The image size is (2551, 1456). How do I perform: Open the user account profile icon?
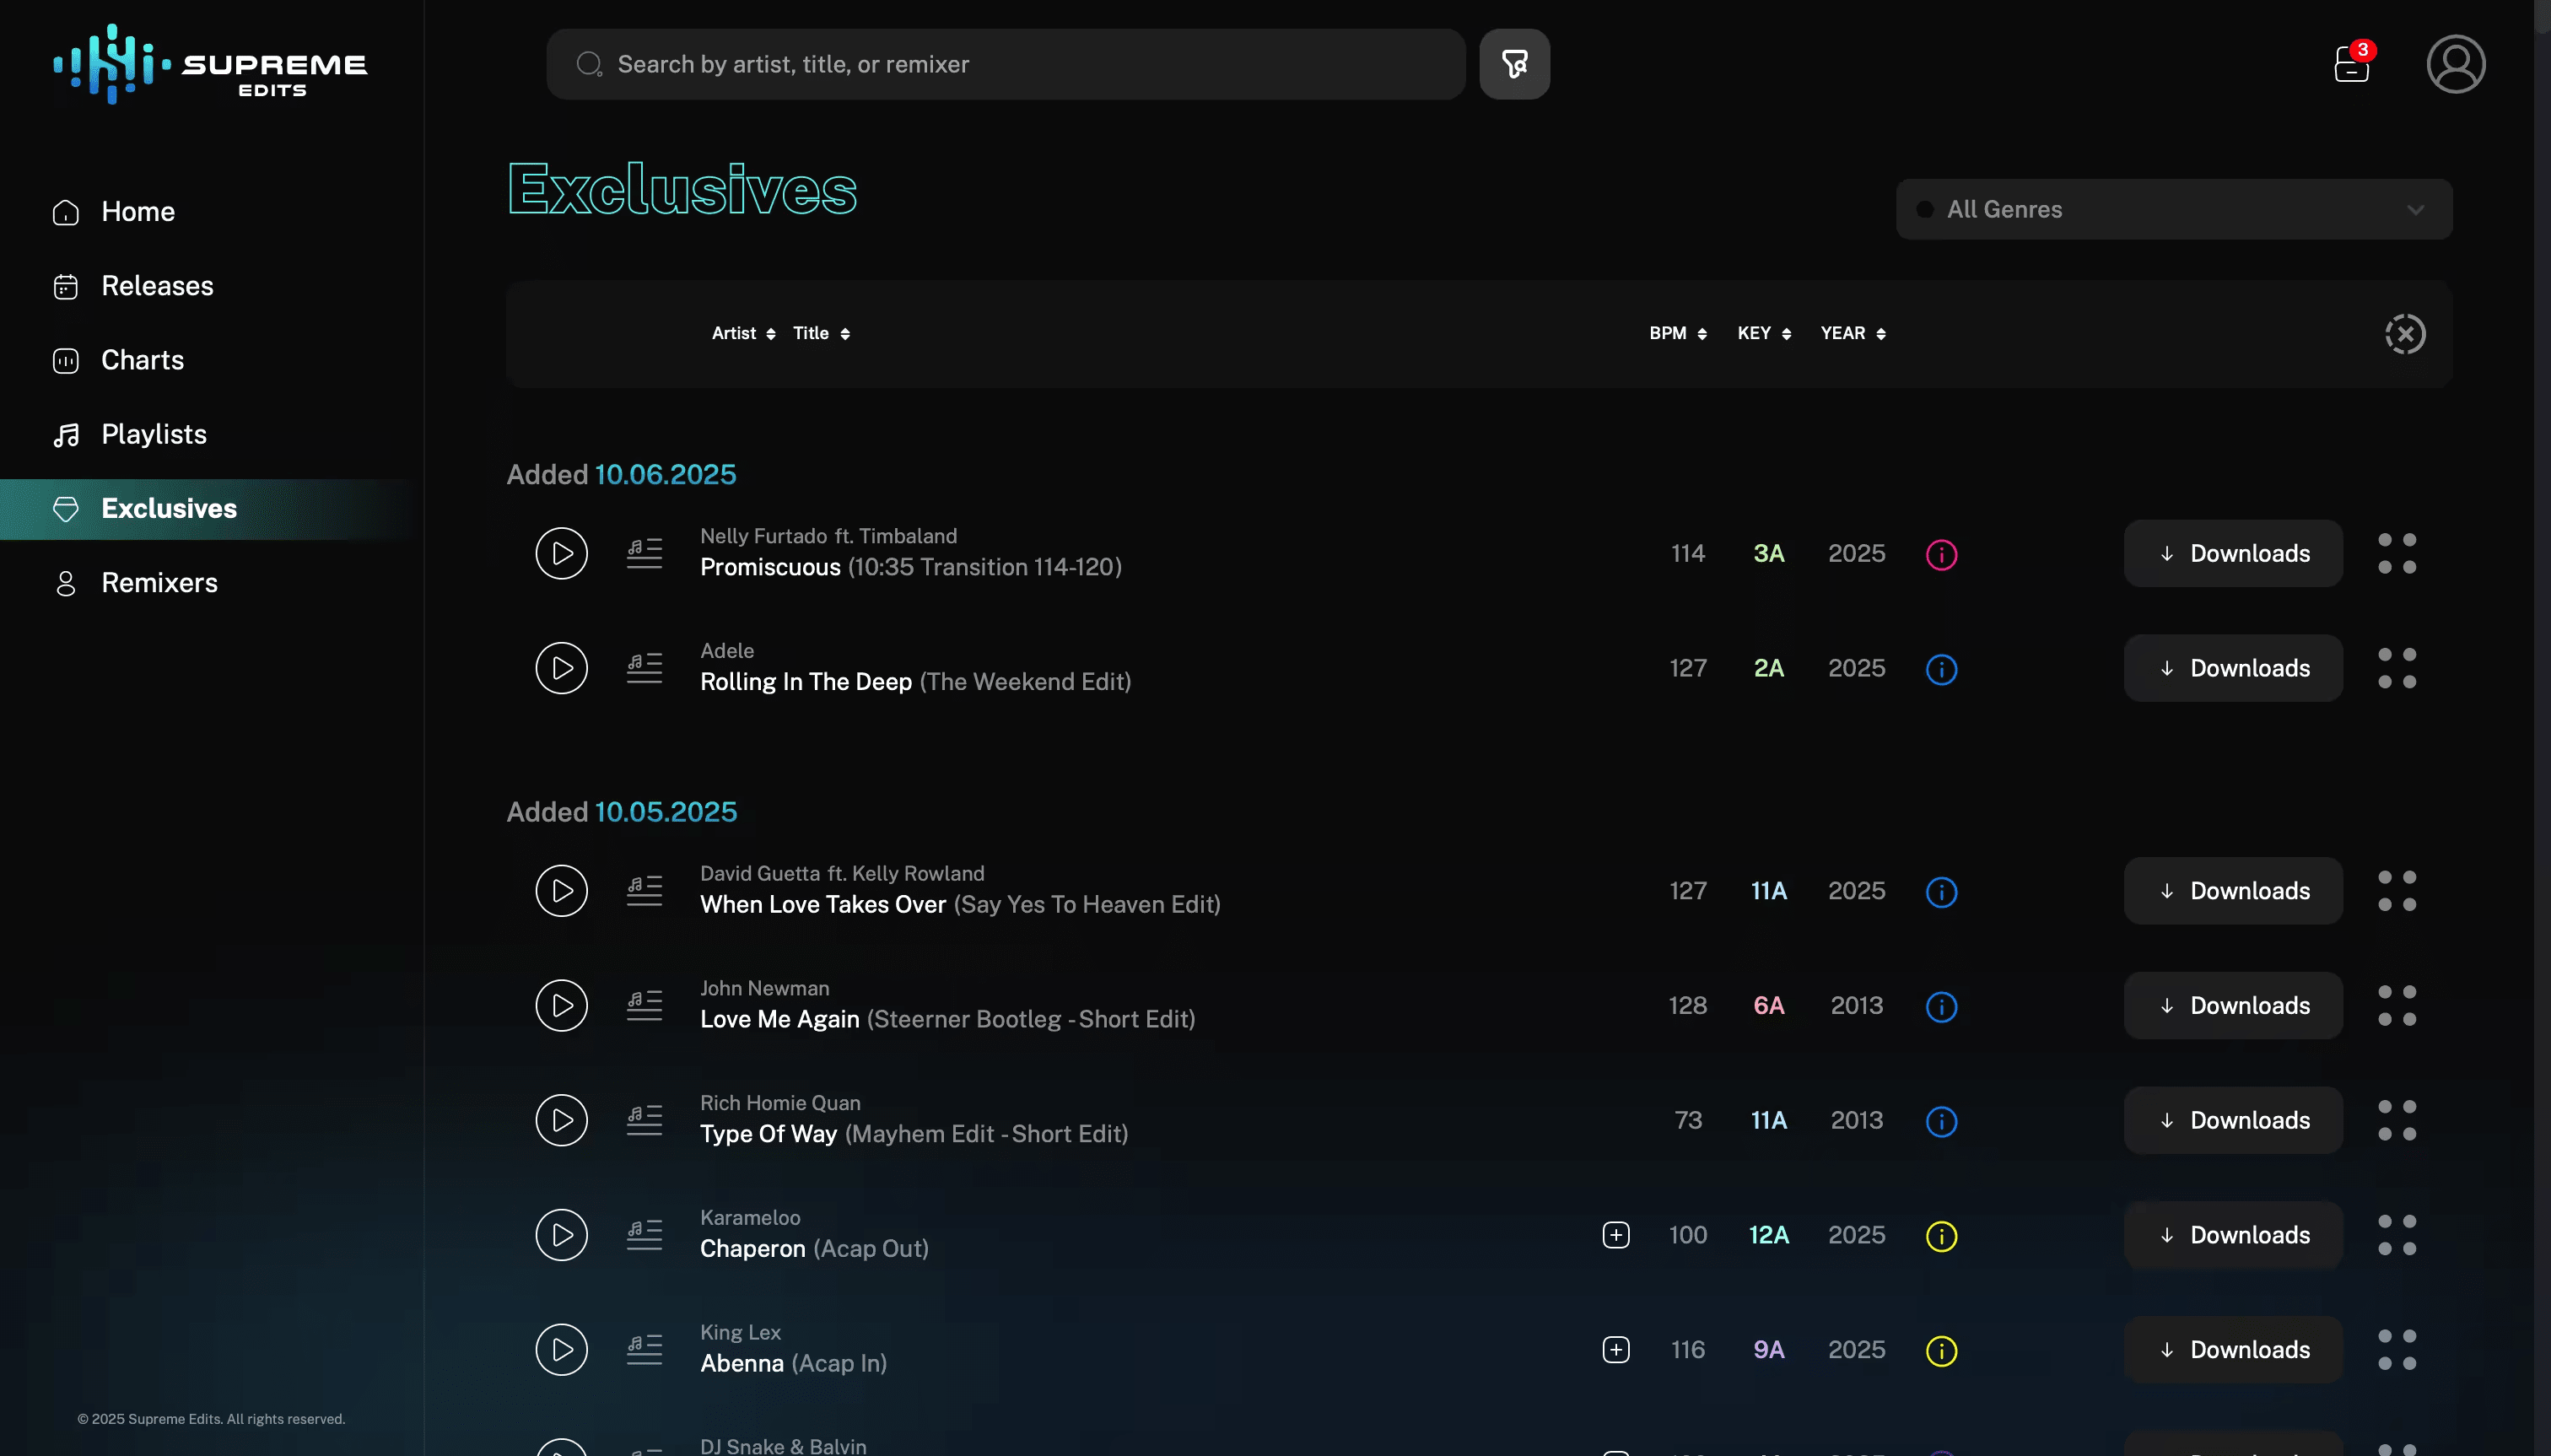point(2456,64)
